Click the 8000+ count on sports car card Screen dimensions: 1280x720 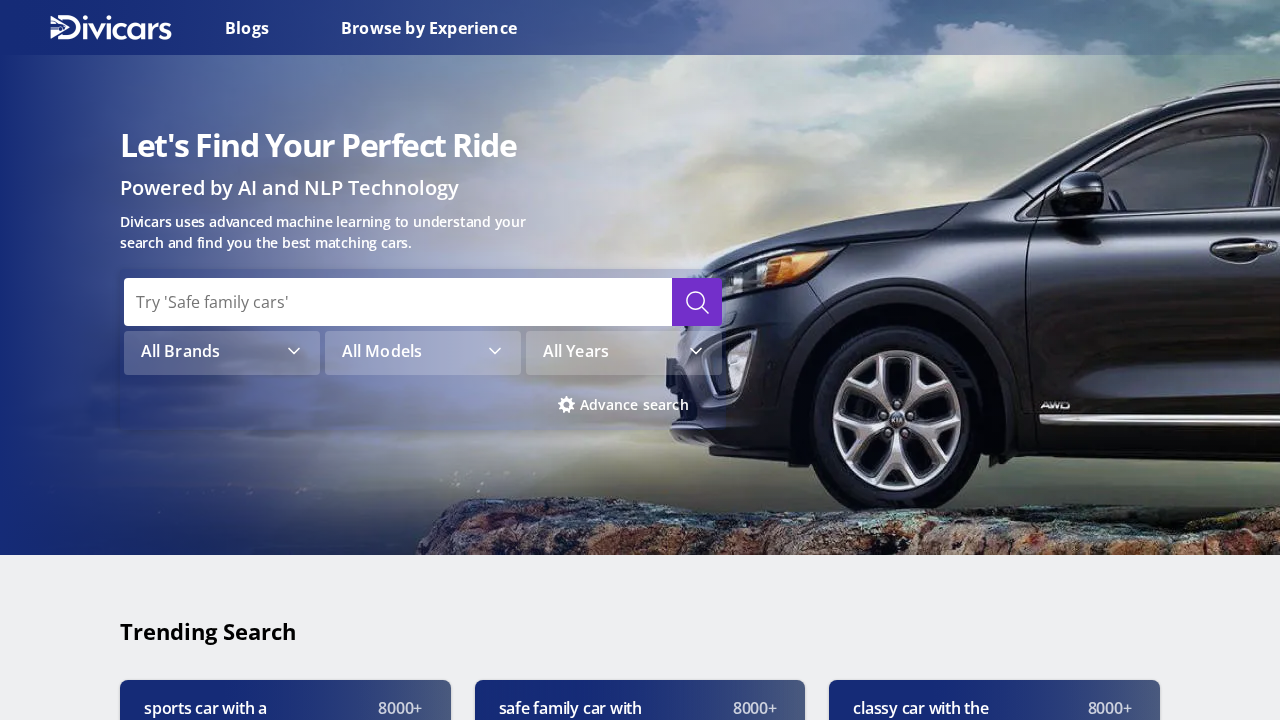pos(400,708)
